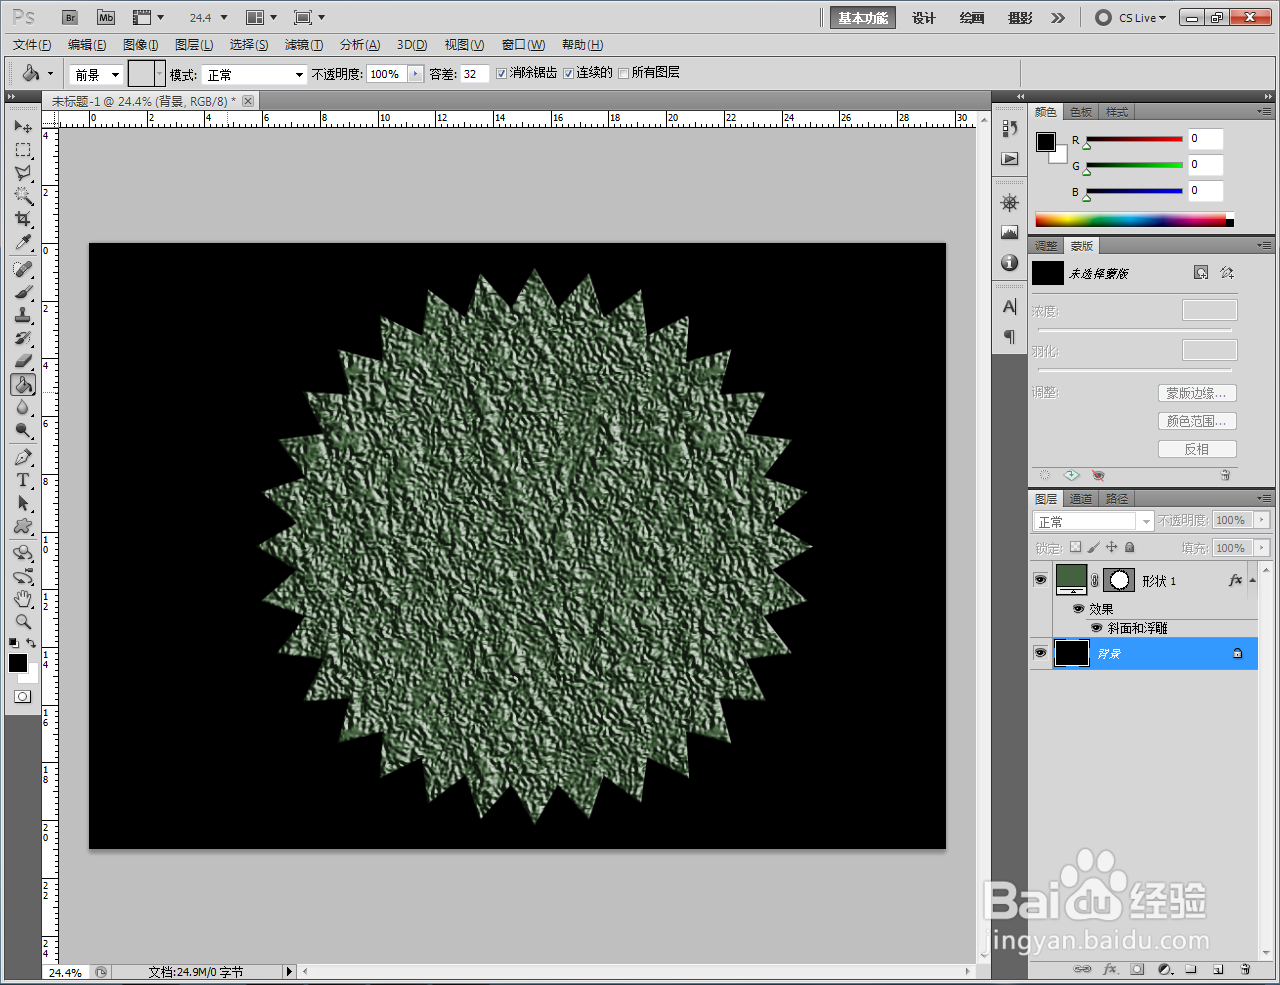Open the CS Live menu
Screen dimensions: 1280x985
[x=1131, y=17]
